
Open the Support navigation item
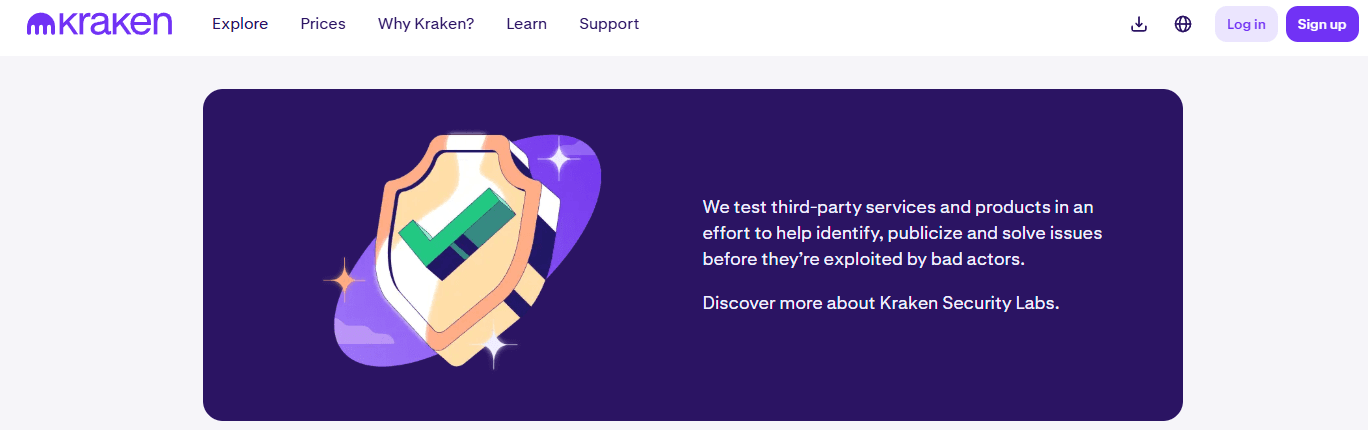coord(609,24)
